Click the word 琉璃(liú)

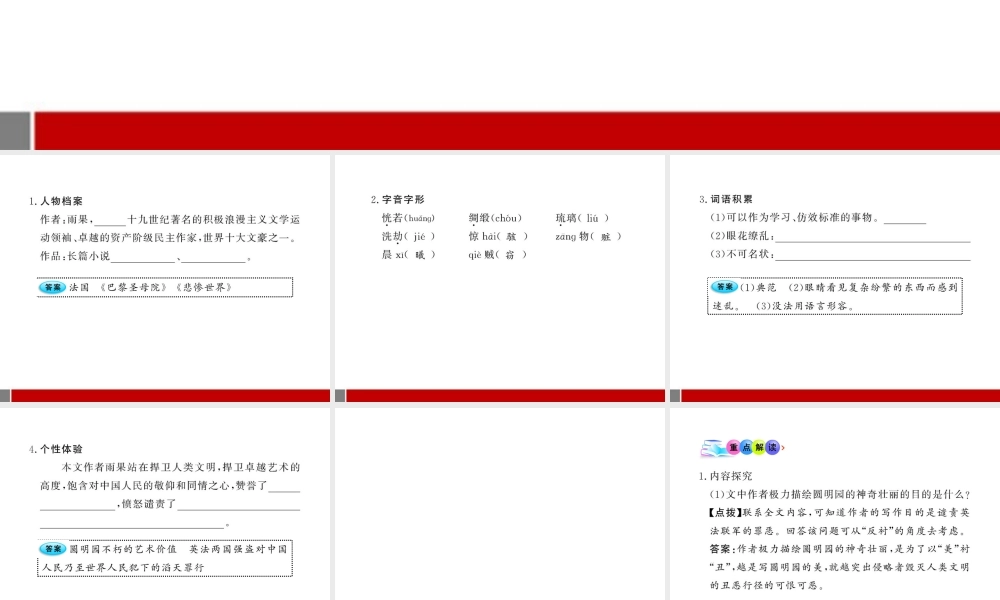(582, 218)
